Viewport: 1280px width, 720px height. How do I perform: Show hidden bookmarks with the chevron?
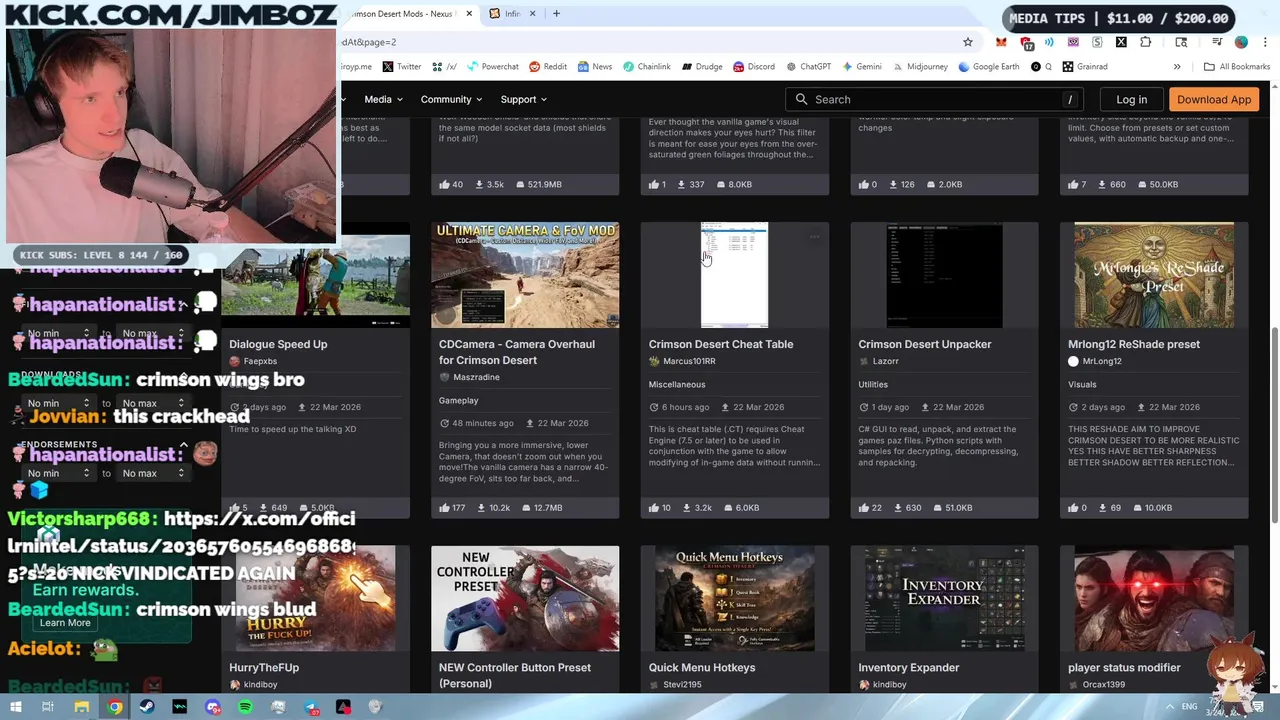coord(1177,67)
